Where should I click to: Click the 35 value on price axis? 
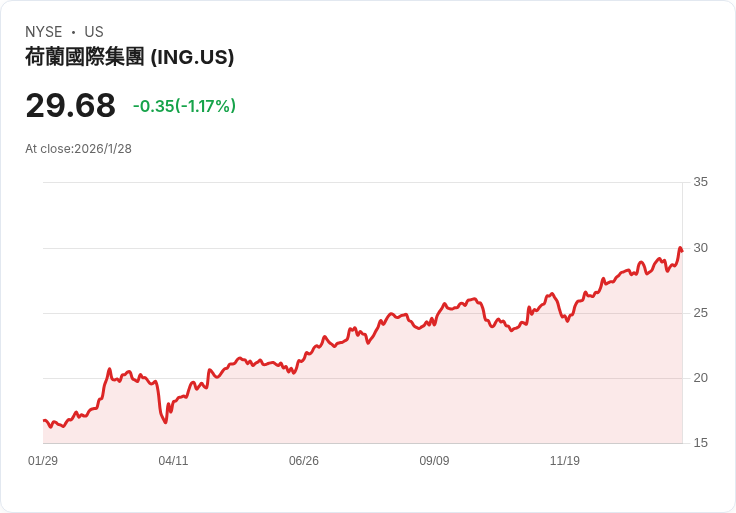pos(700,182)
